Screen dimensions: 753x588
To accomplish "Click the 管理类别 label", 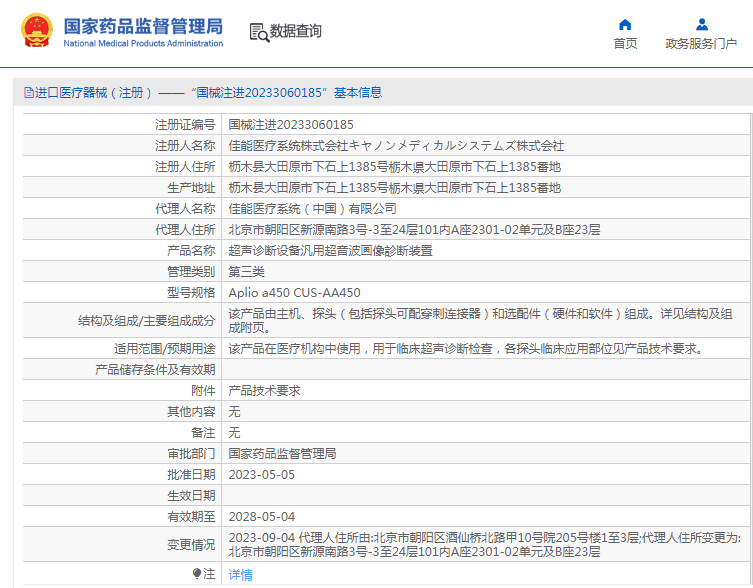I will click(x=191, y=272).
